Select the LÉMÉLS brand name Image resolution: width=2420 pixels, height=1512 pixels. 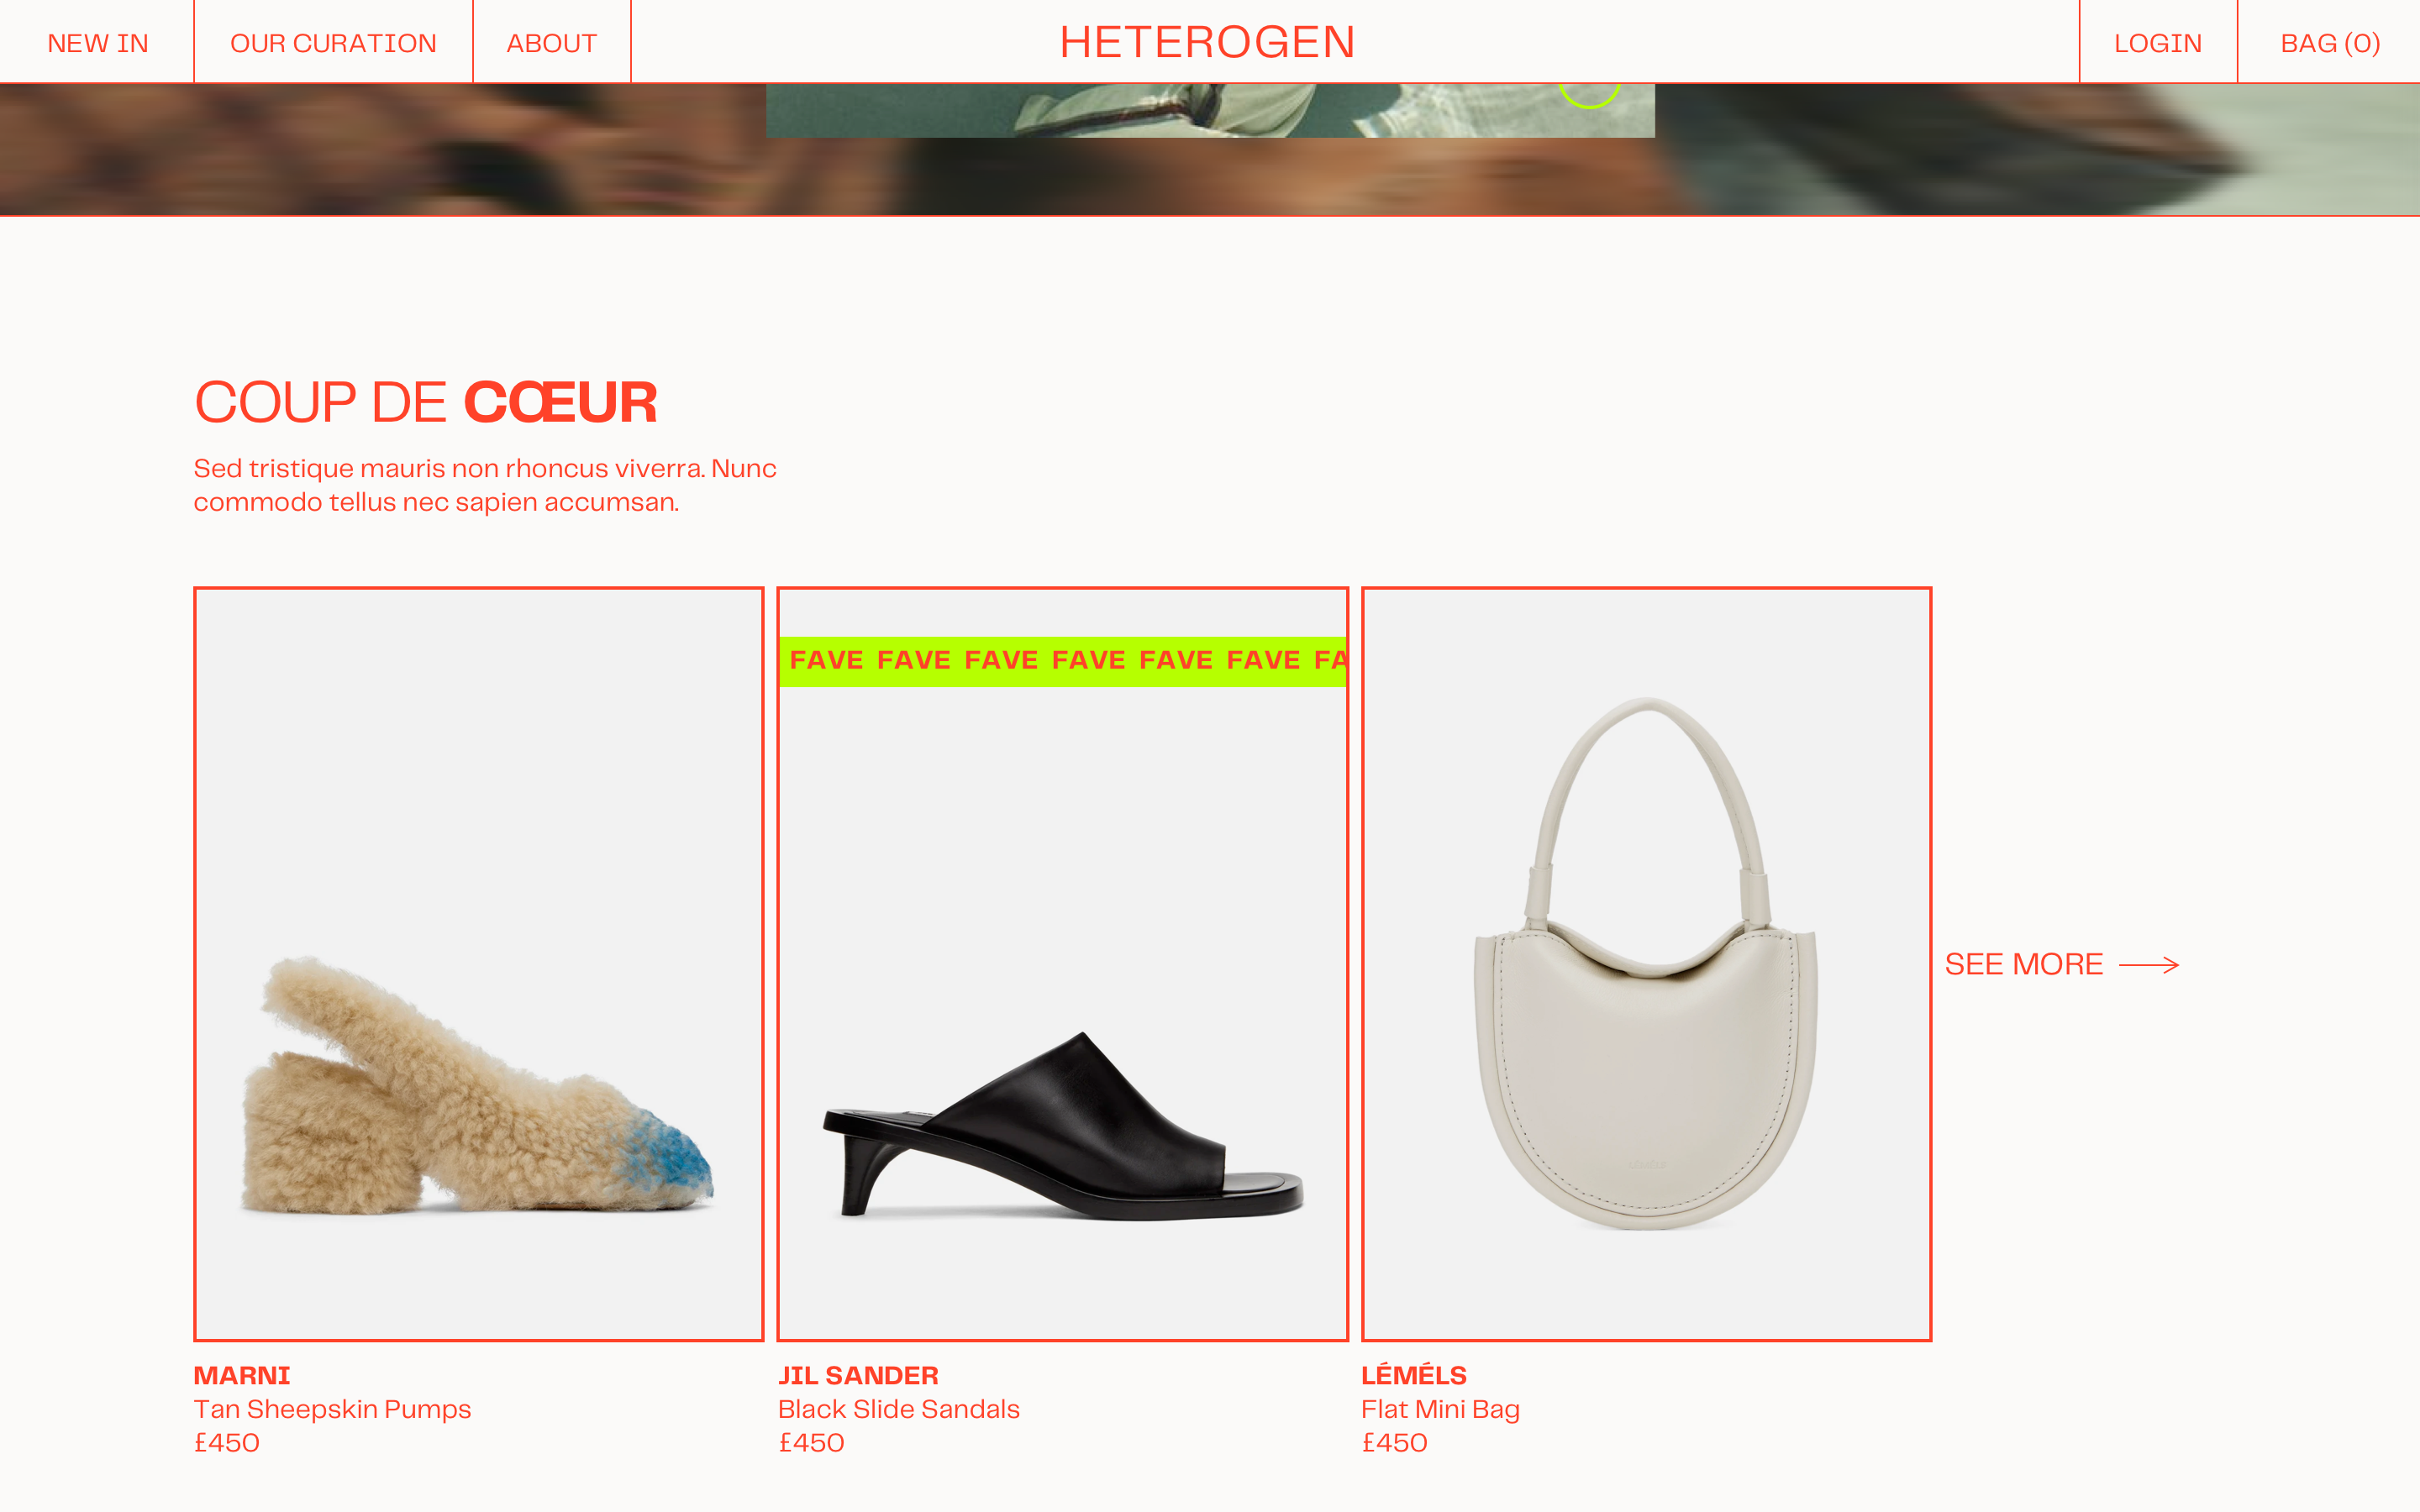pyautogui.click(x=1413, y=1374)
